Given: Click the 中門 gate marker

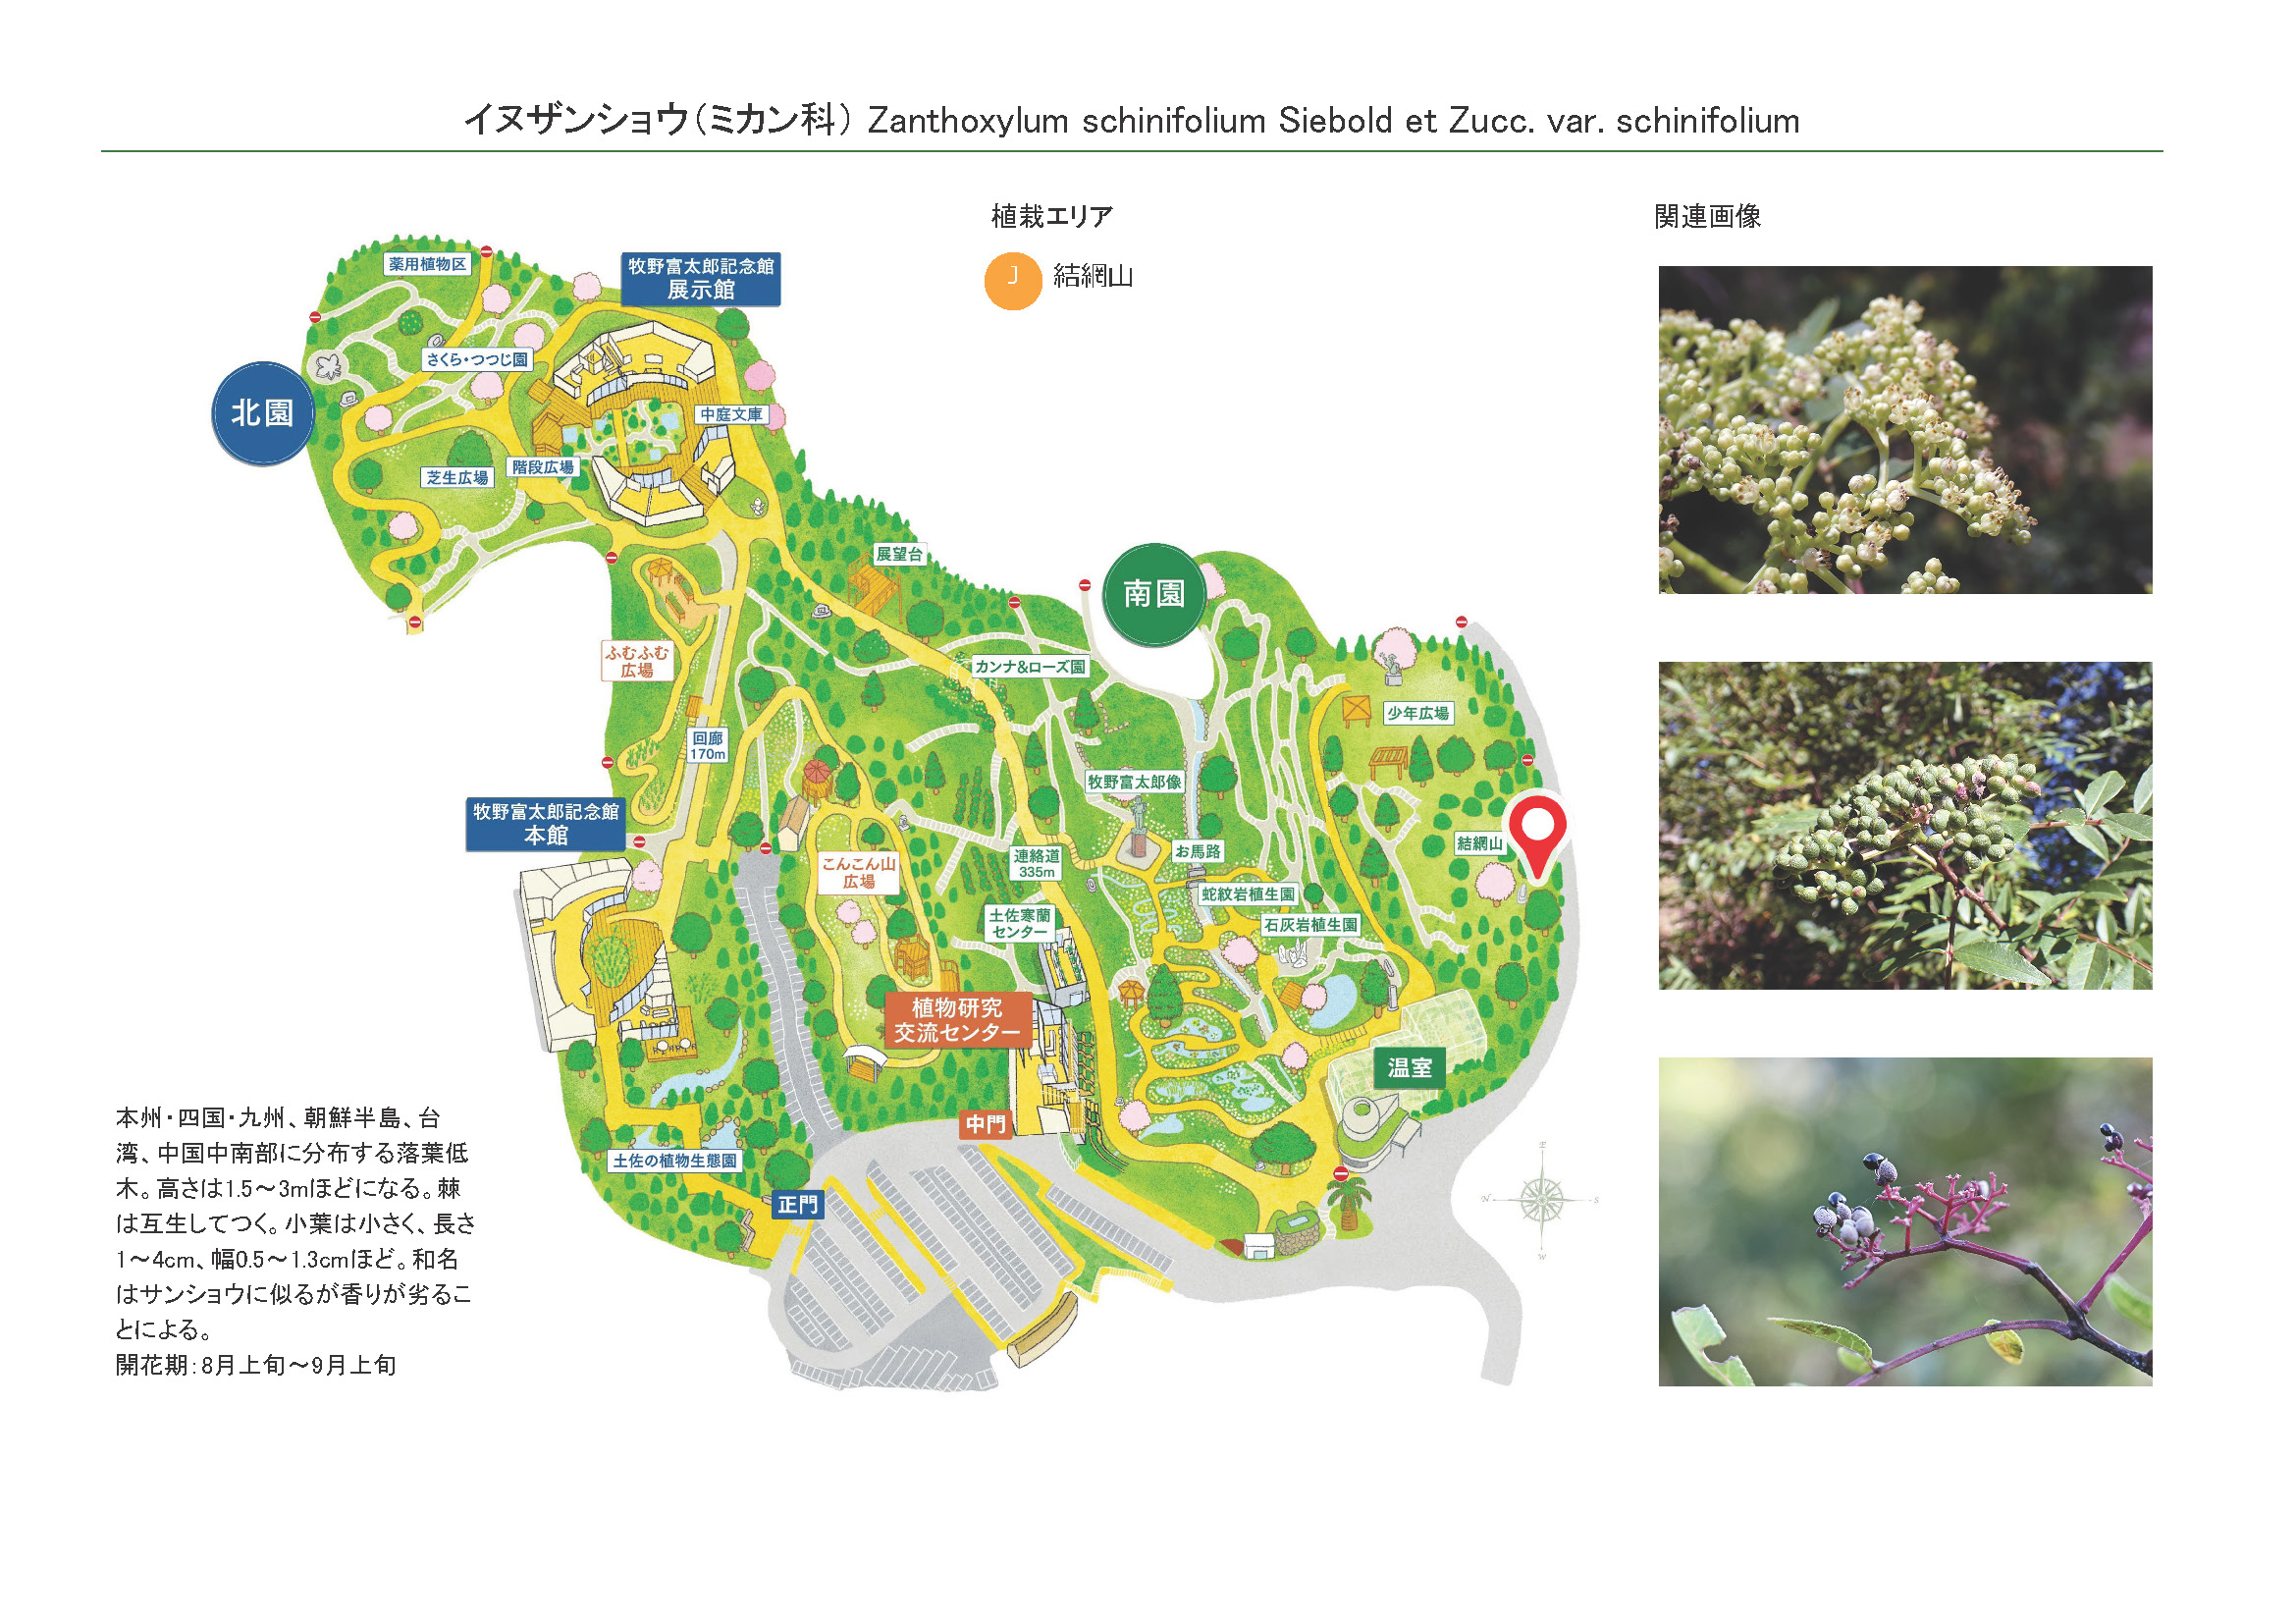Looking at the screenshot, I should [x=984, y=1125].
